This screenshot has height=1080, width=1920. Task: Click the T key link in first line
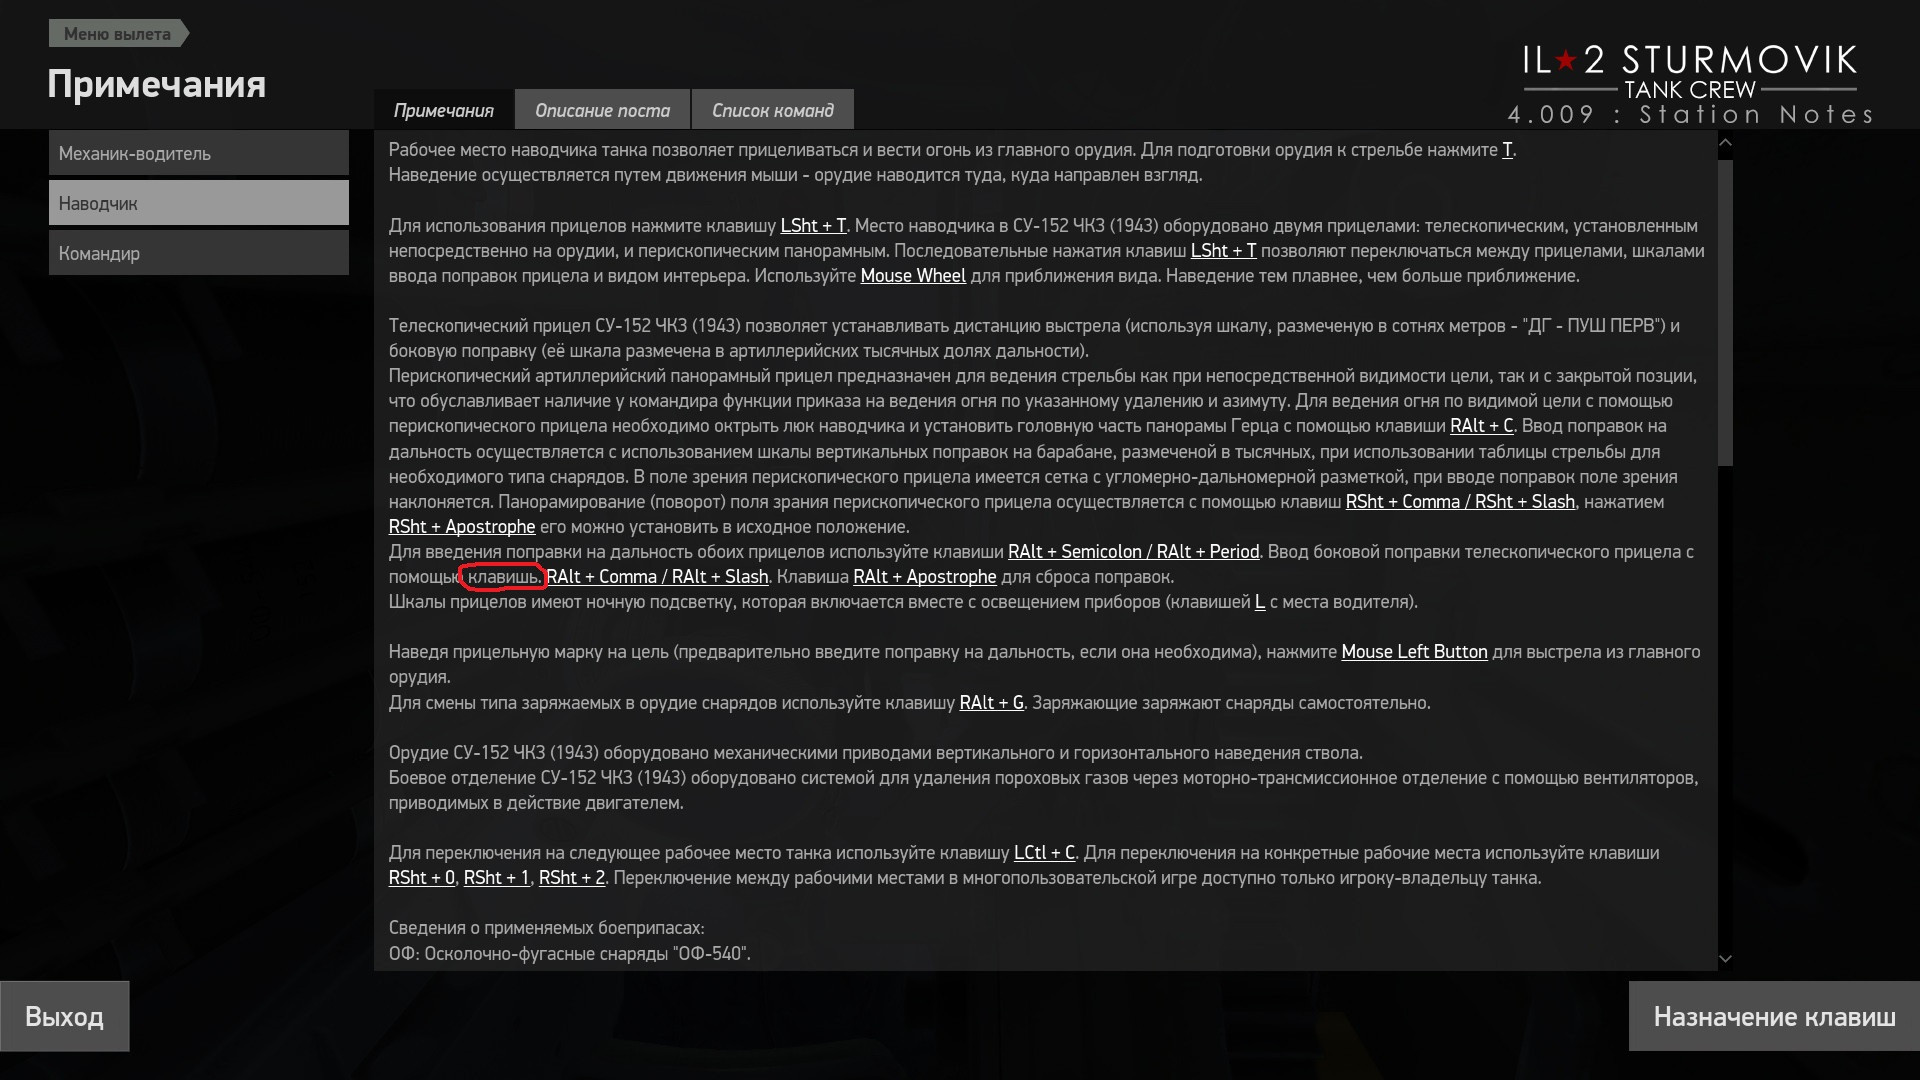(x=1507, y=150)
